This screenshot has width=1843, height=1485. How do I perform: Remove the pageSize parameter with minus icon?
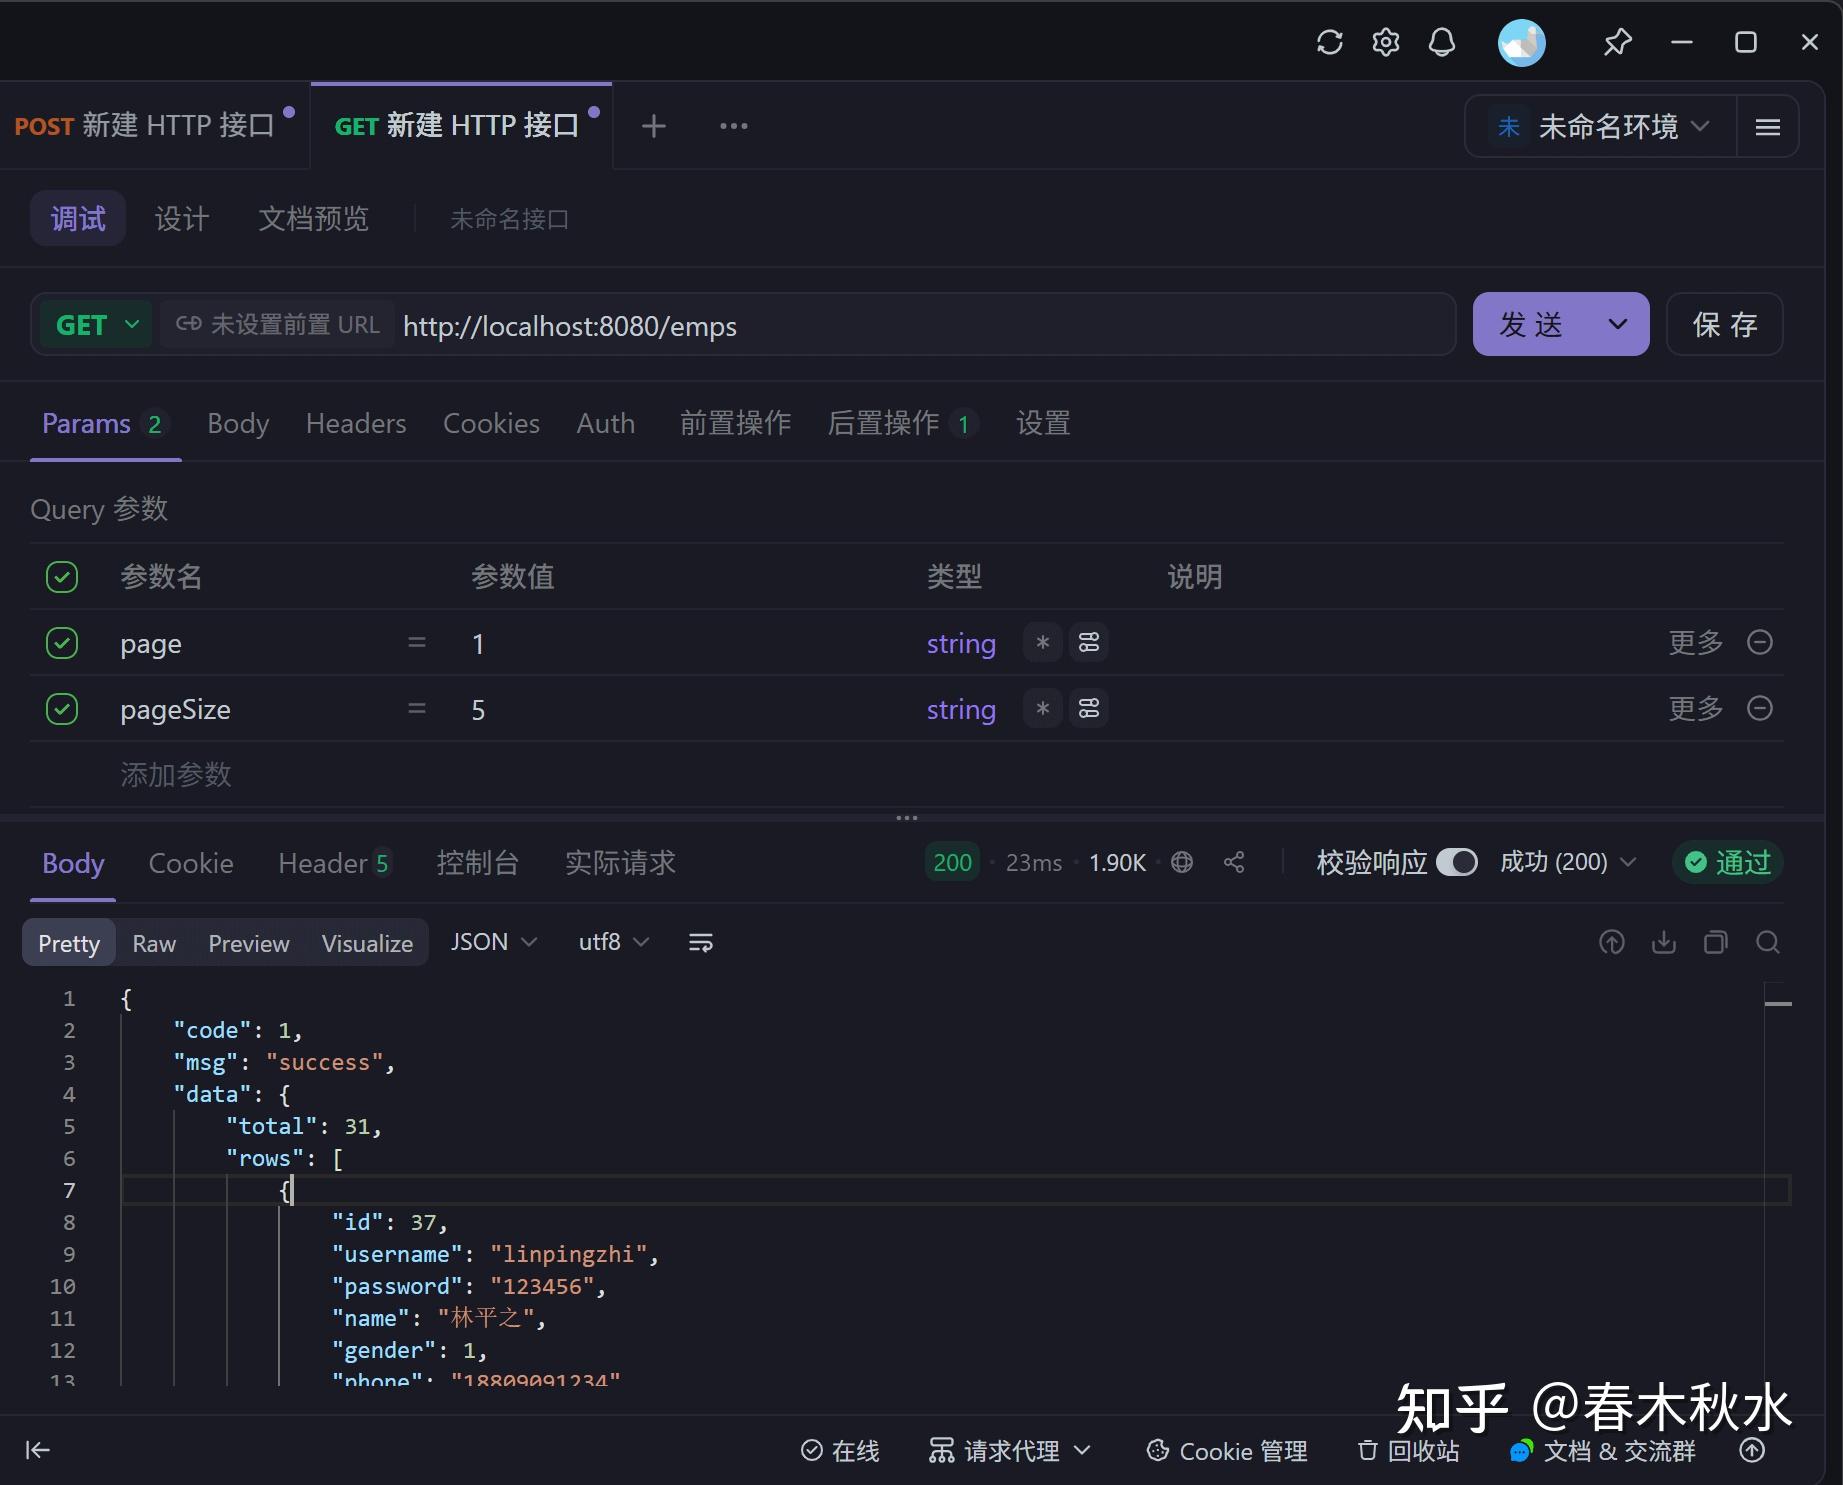point(1760,708)
